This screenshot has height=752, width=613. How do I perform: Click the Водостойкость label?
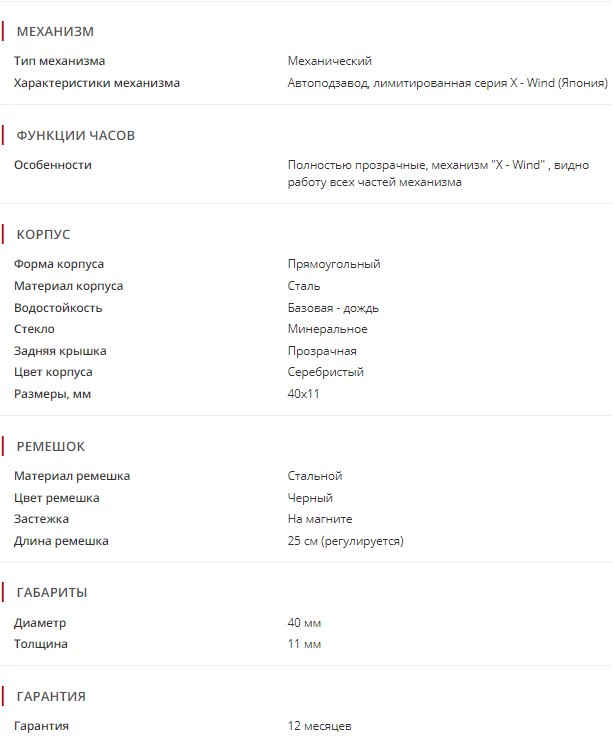click(58, 308)
